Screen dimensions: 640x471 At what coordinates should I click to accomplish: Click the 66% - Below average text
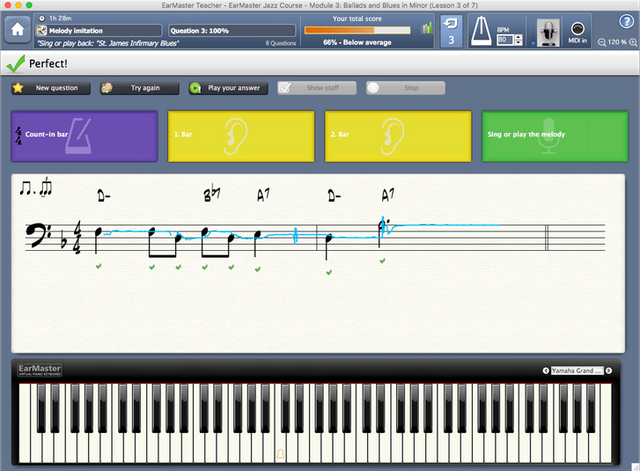(357, 42)
